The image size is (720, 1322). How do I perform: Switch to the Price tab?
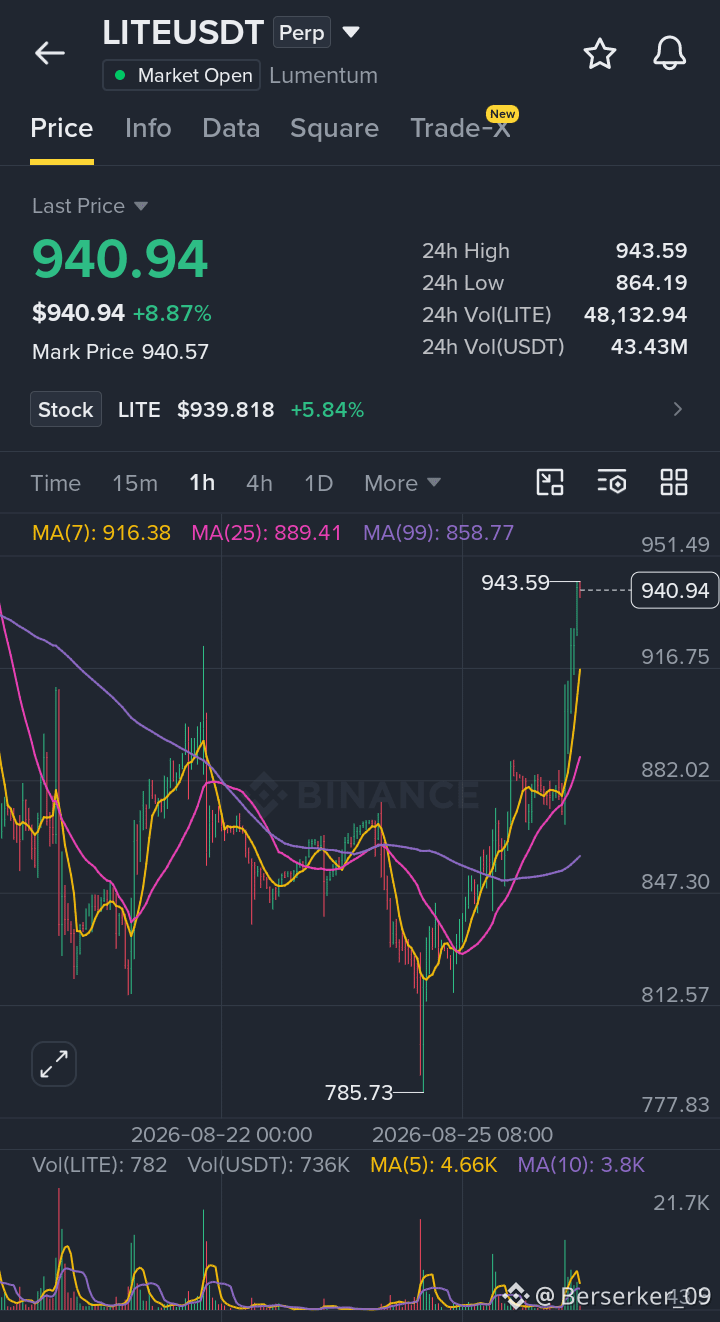(x=62, y=128)
